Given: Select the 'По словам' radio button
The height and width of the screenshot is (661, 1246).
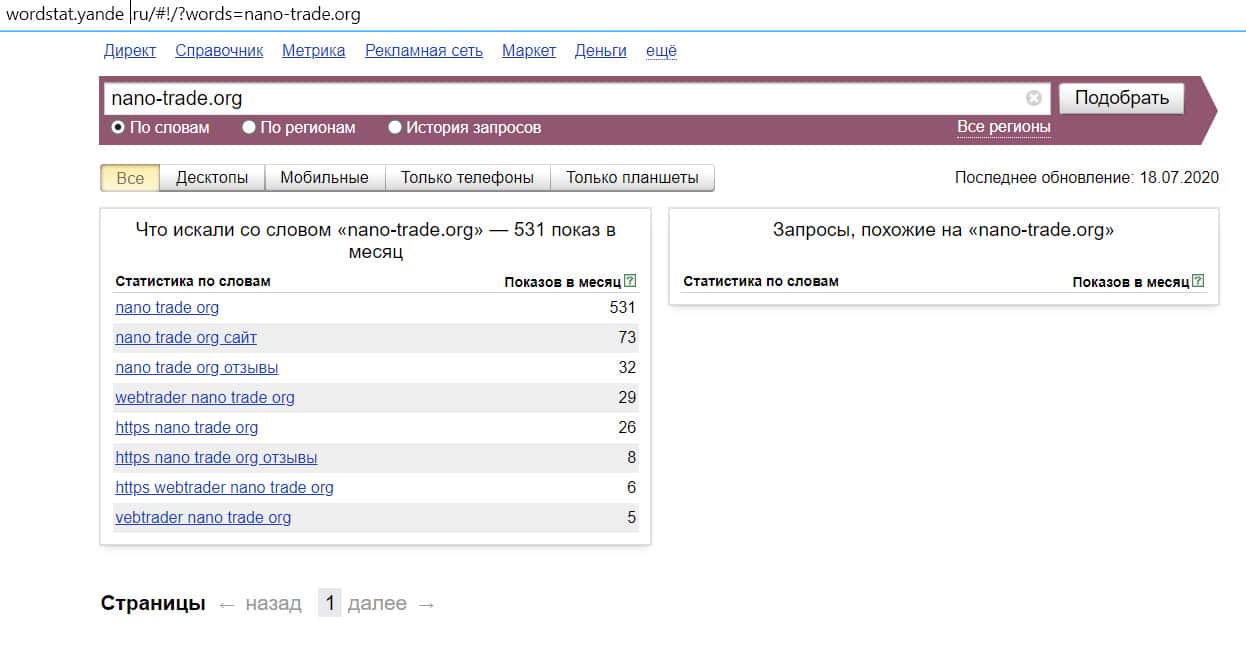Looking at the screenshot, I should [x=118, y=128].
